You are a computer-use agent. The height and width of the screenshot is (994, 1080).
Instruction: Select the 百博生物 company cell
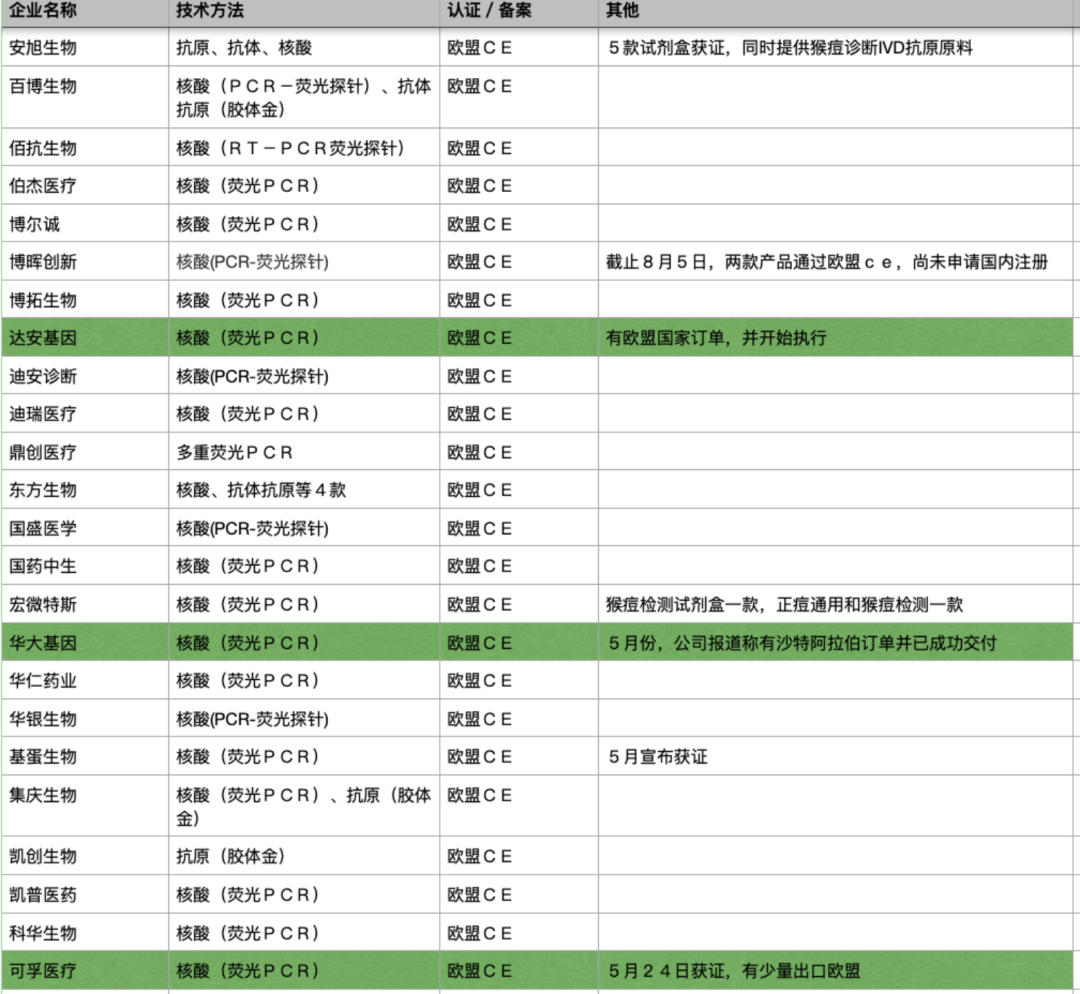85,97
